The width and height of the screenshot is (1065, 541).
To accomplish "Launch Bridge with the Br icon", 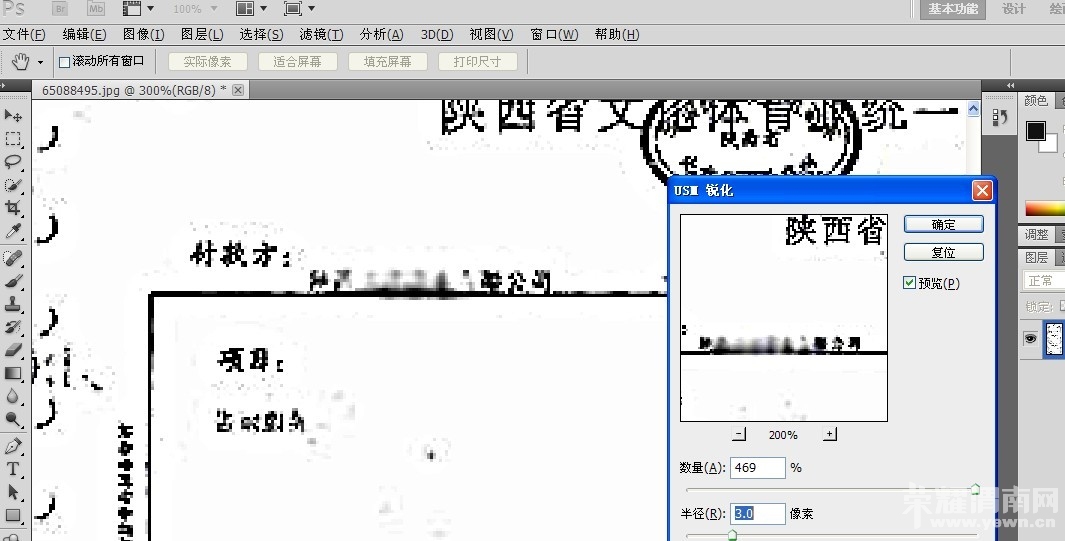I will coord(60,9).
